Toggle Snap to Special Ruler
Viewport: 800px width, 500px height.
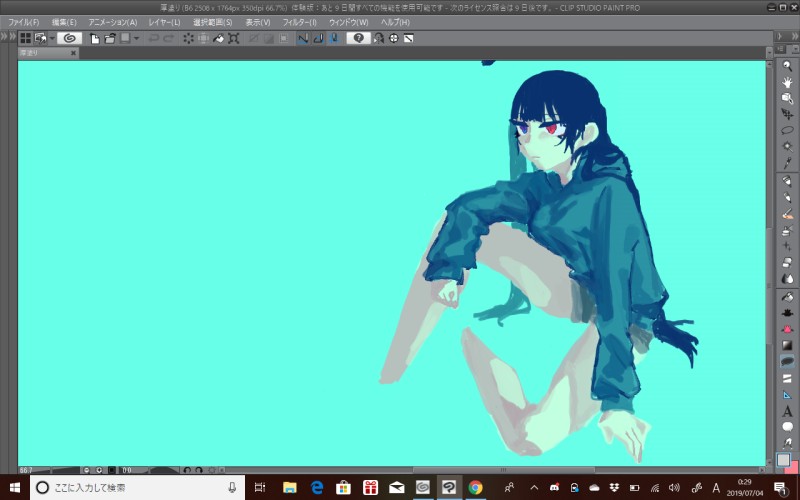pyautogui.click(x=318, y=38)
